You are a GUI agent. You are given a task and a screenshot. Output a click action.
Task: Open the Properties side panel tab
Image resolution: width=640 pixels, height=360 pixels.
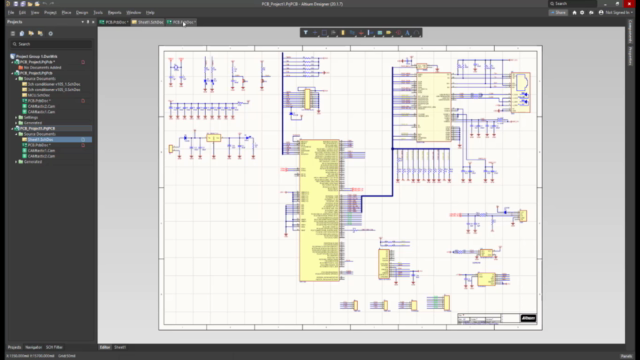[x=630, y=56]
